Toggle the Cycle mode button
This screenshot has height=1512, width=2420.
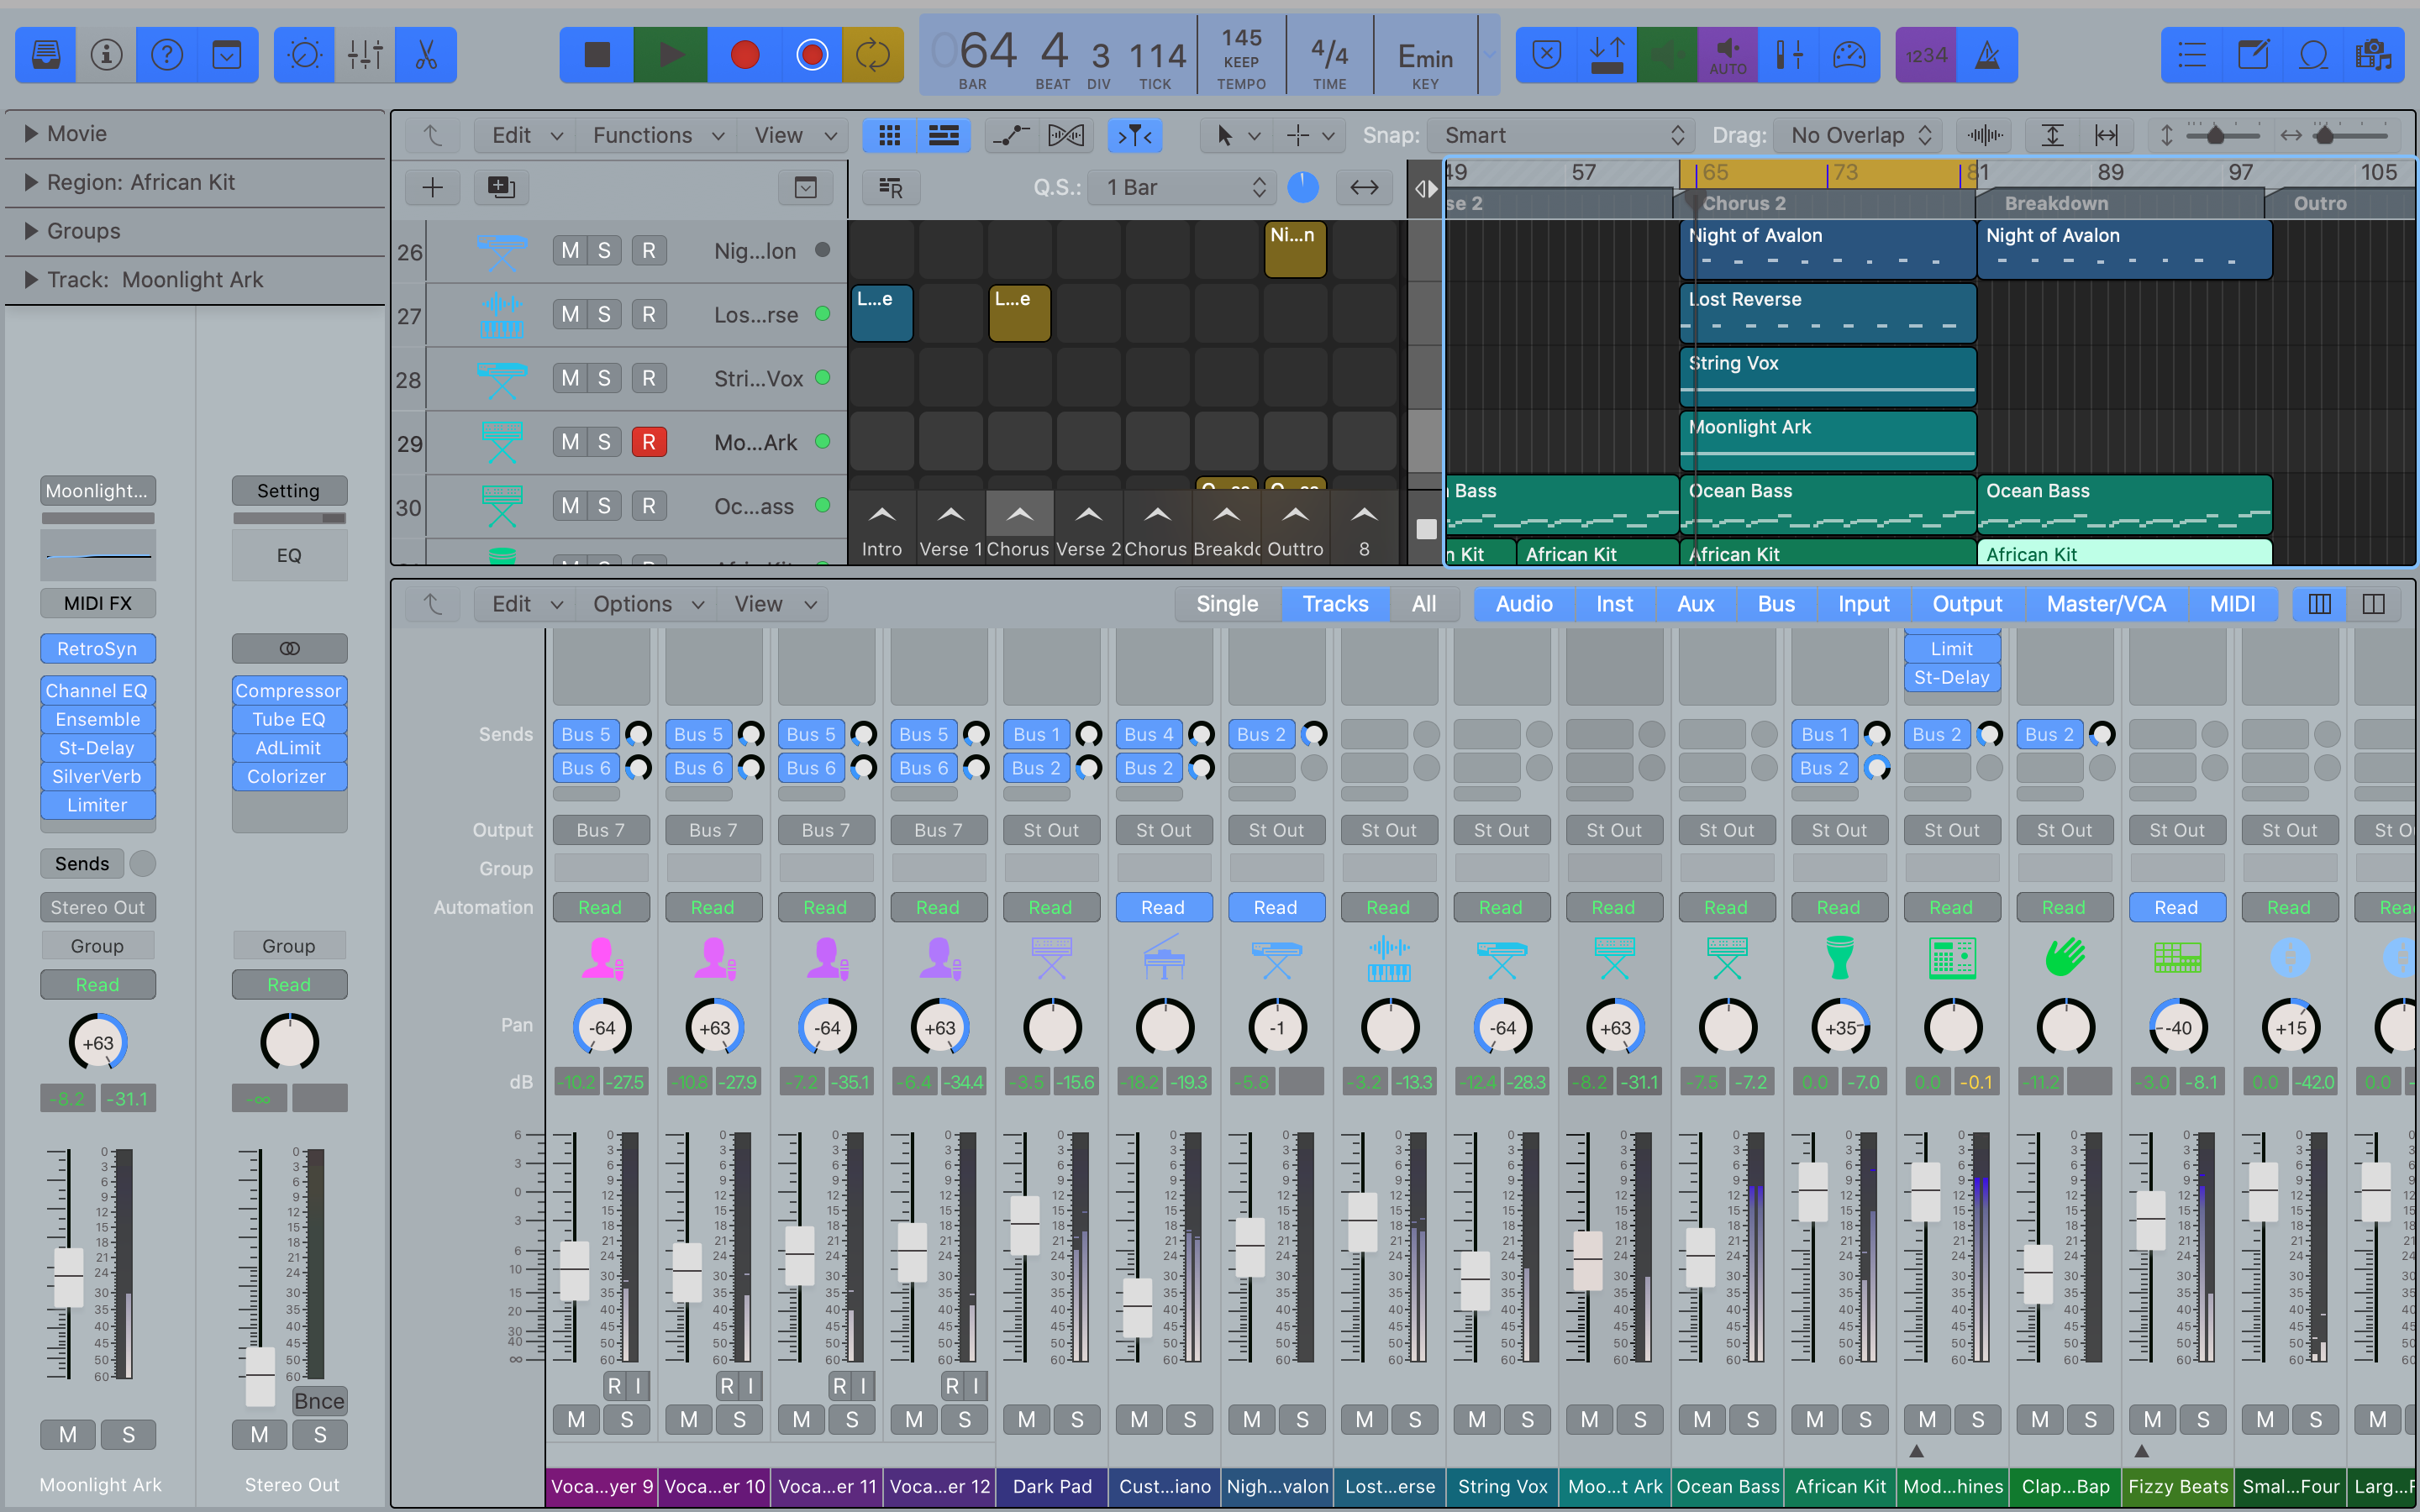[x=872, y=55]
